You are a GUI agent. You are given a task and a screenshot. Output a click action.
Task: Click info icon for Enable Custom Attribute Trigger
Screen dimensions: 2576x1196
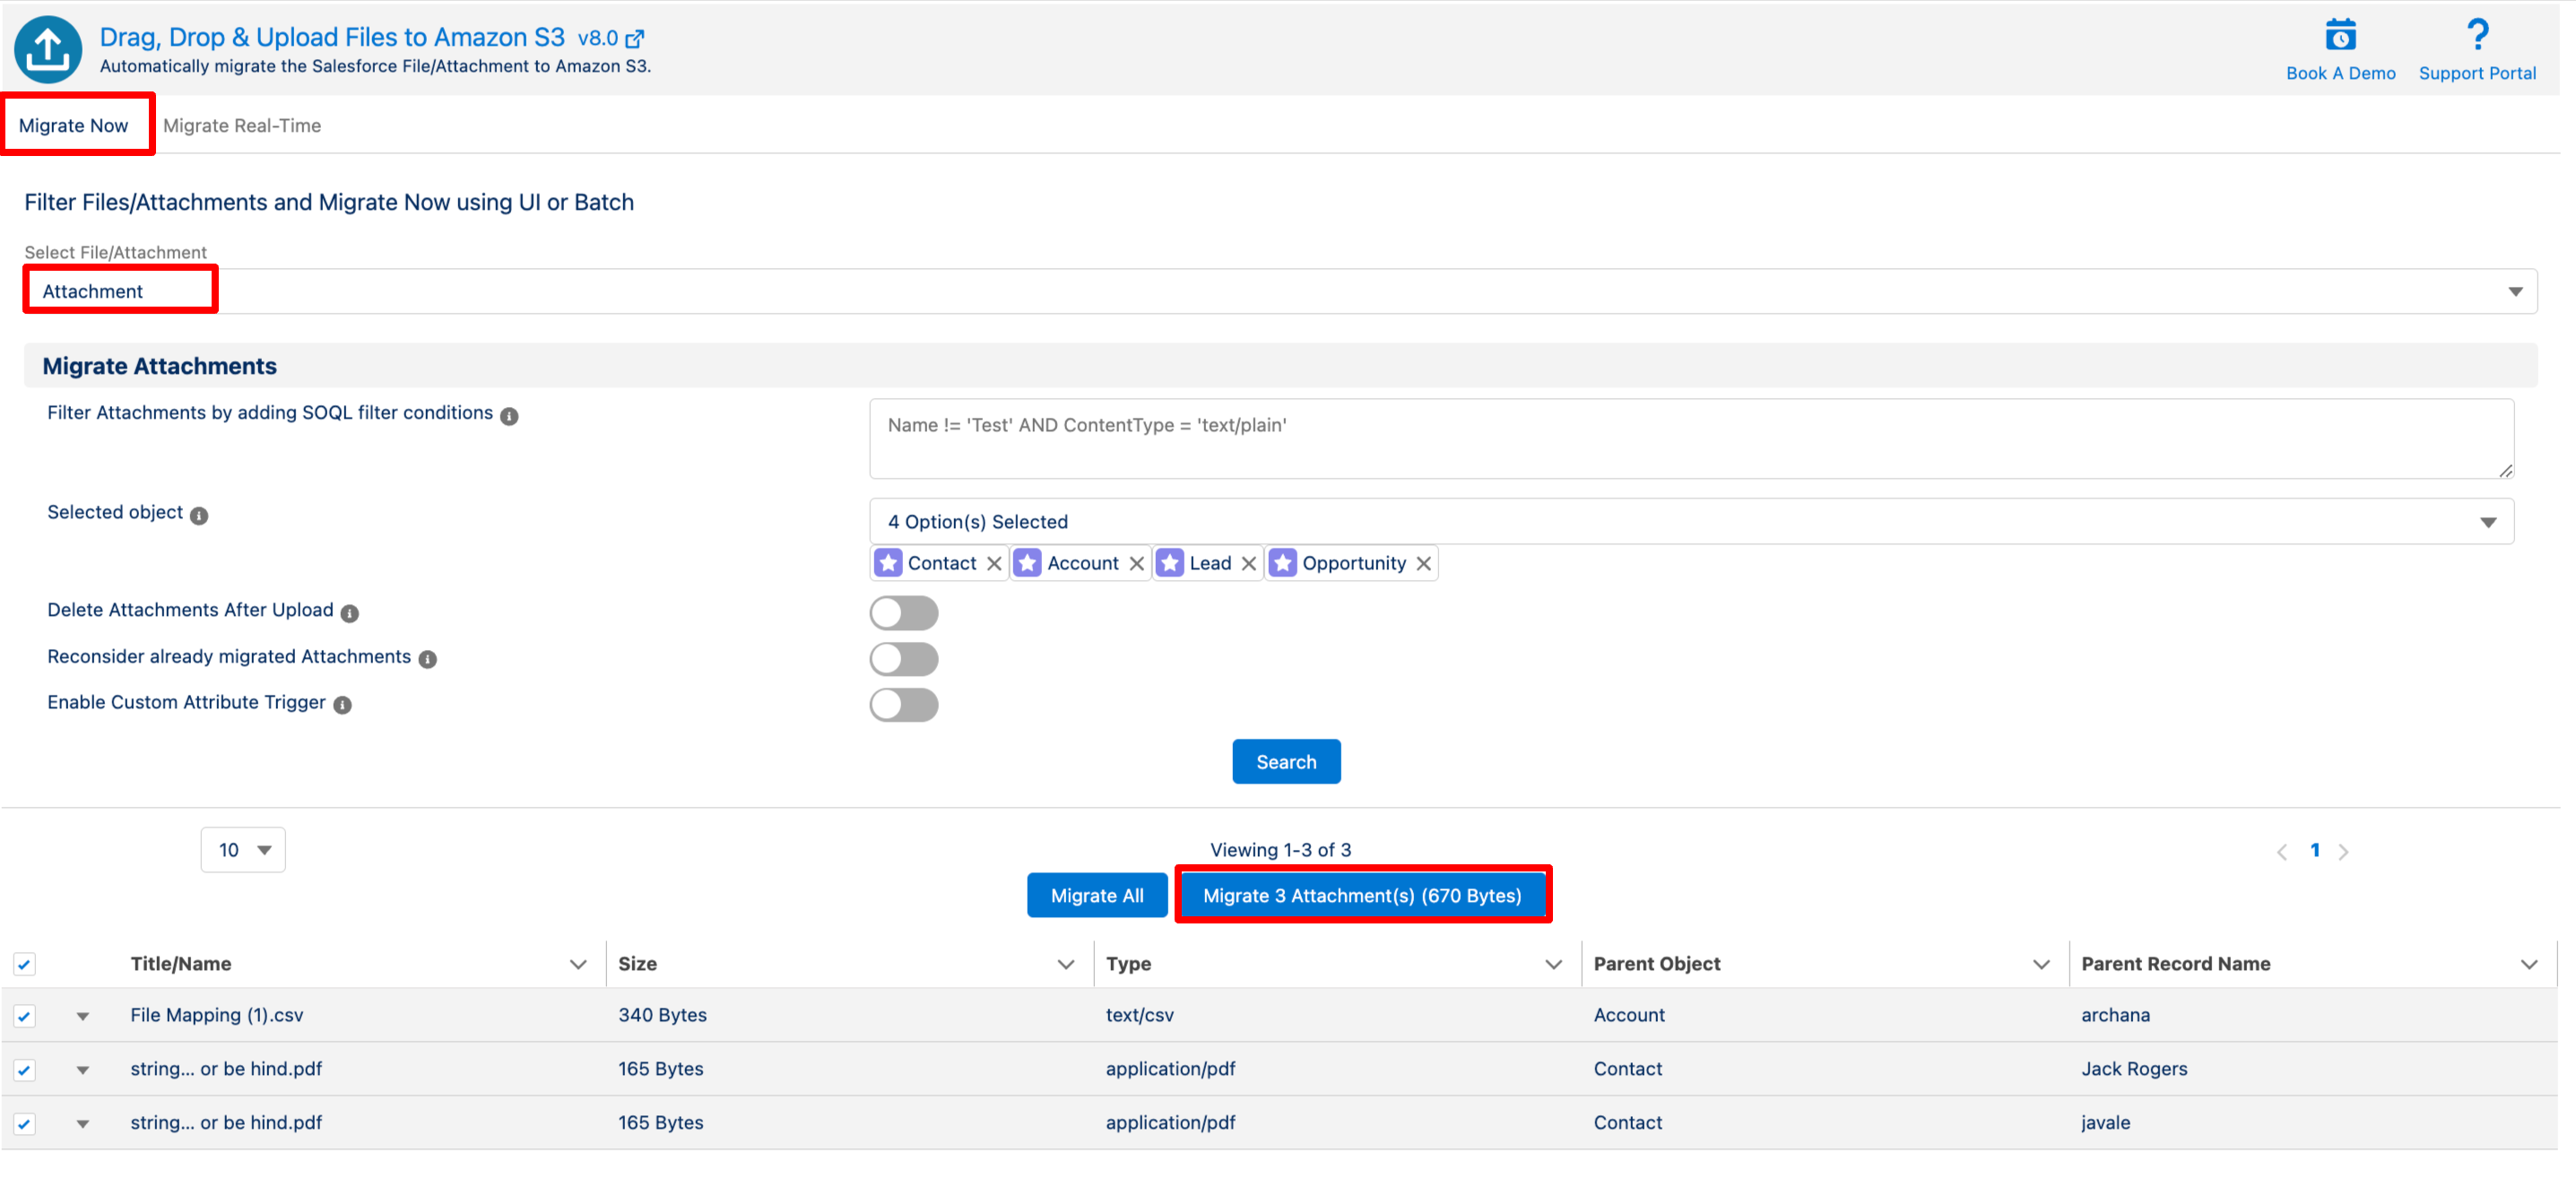pyautogui.click(x=342, y=705)
